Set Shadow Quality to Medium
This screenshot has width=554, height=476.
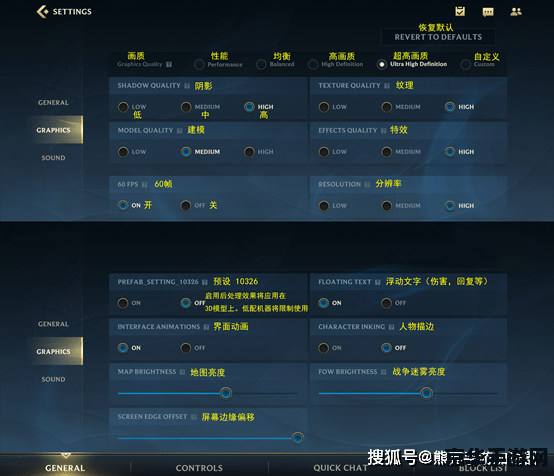click(186, 107)
